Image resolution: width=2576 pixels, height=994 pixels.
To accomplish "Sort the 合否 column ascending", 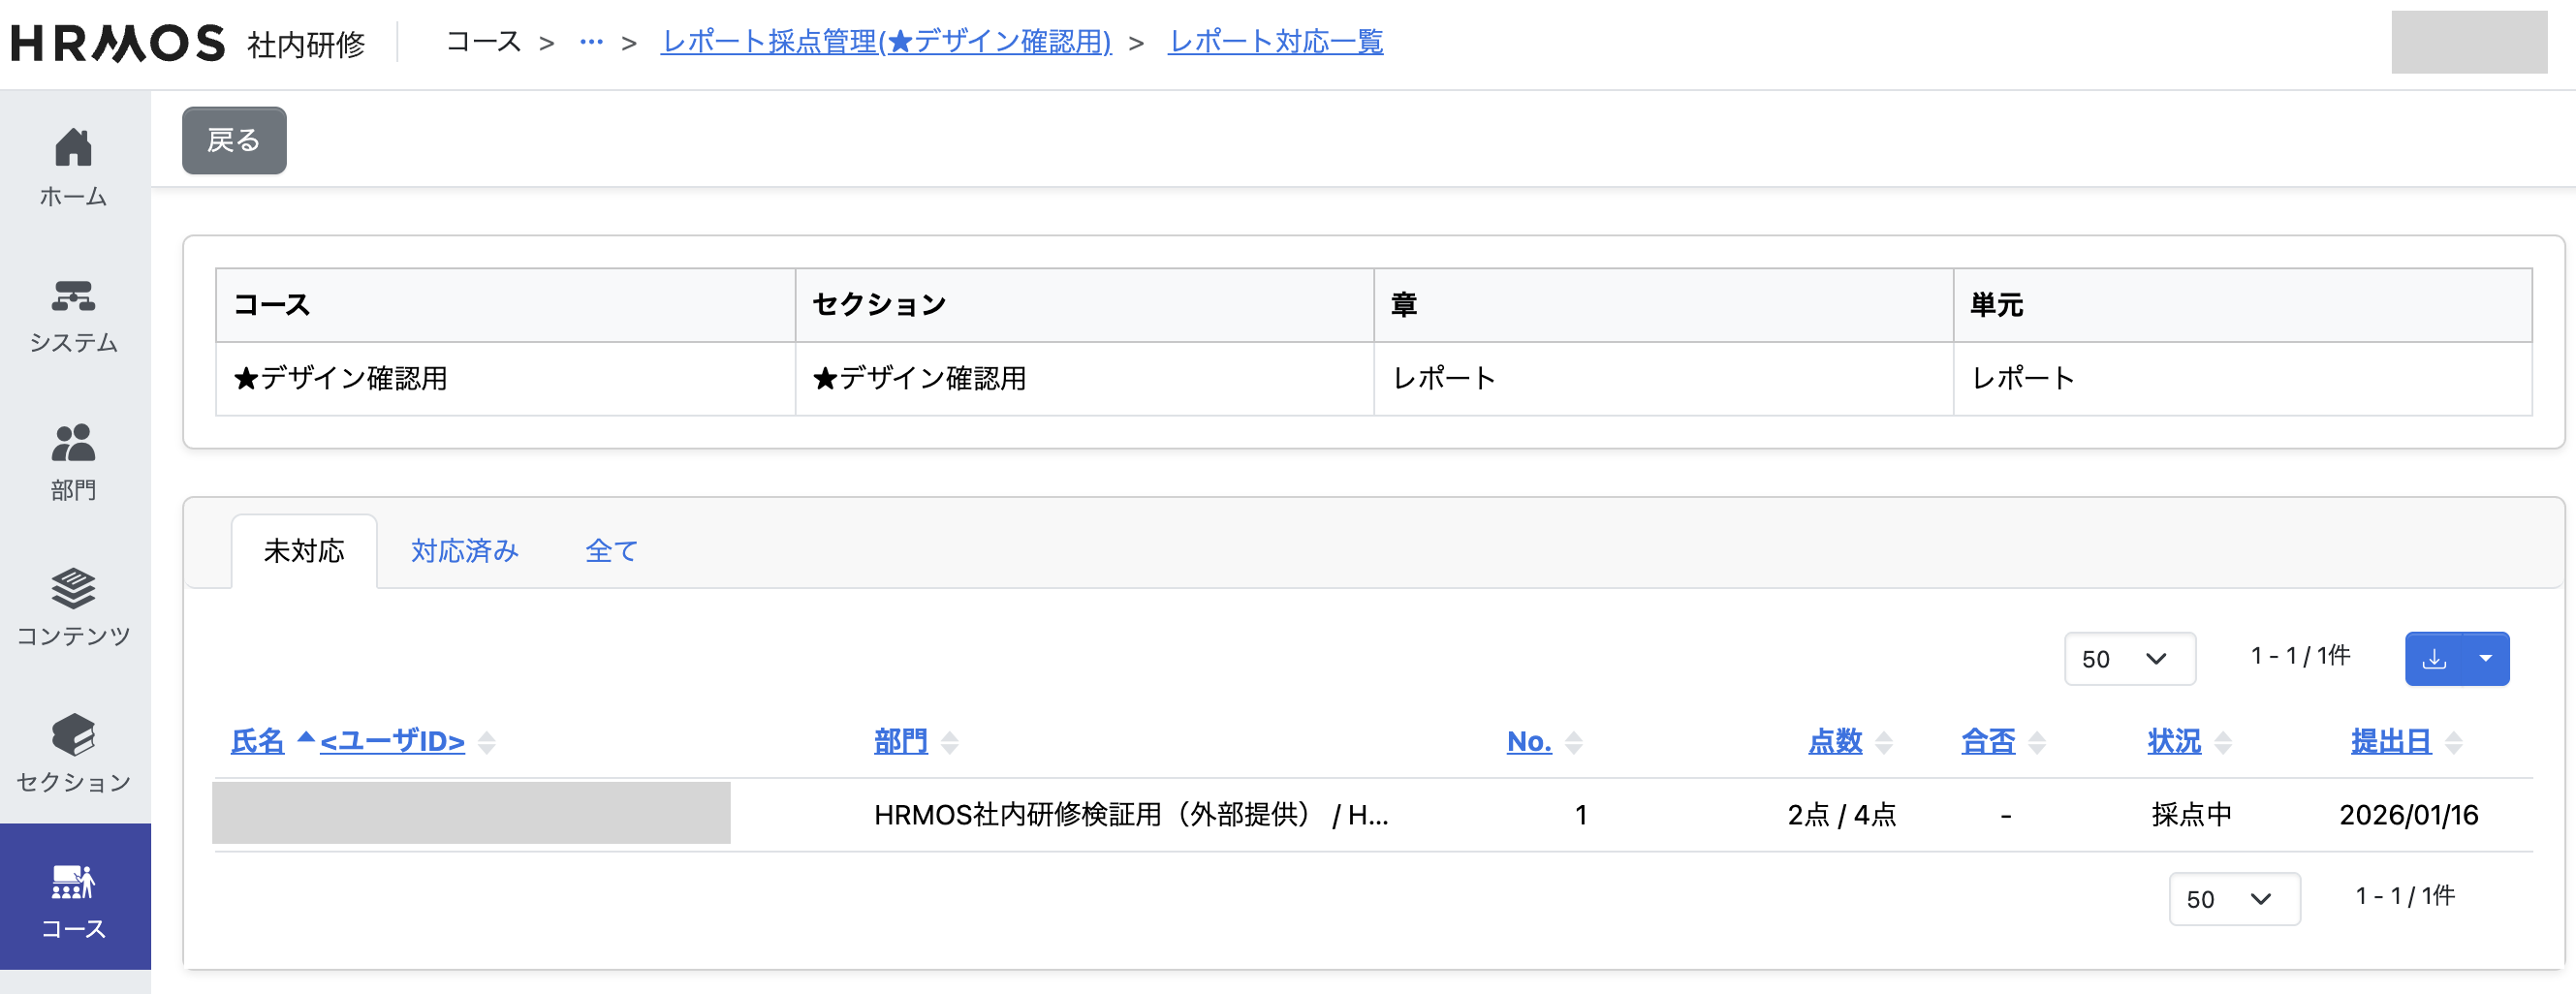I will 2038,735.
